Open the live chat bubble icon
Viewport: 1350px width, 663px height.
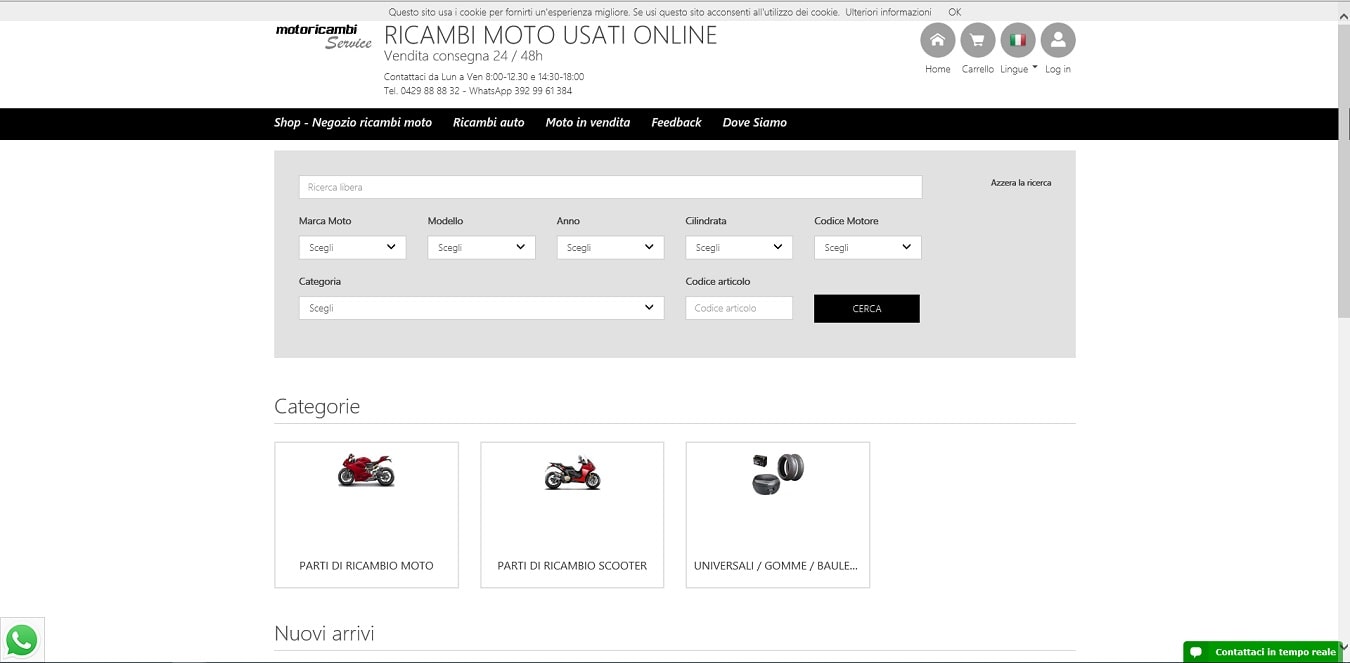[x=1196, y=651]
